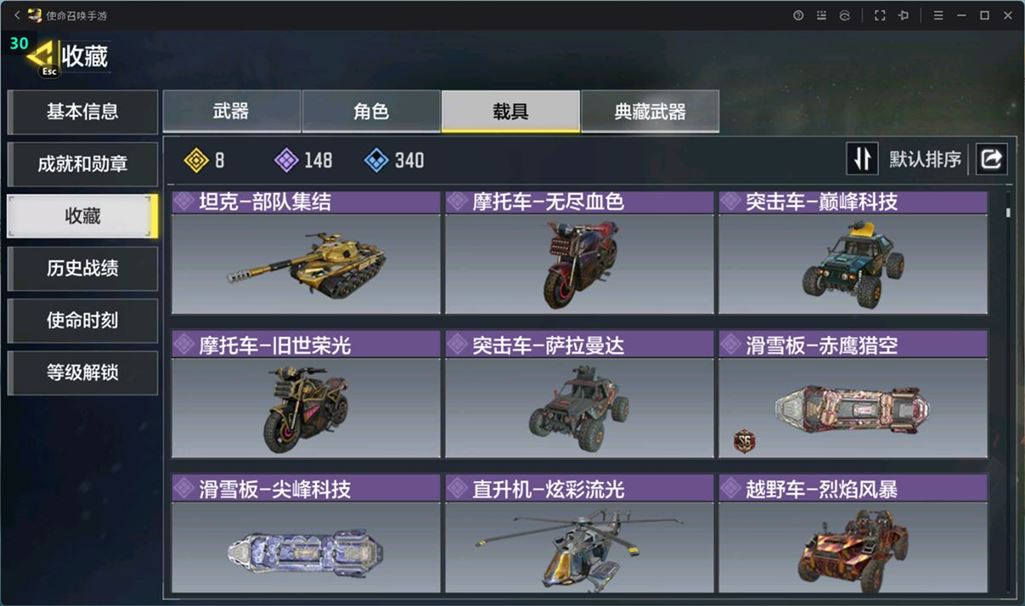Open the 典藏武器 tab

(x=650, y=111)
